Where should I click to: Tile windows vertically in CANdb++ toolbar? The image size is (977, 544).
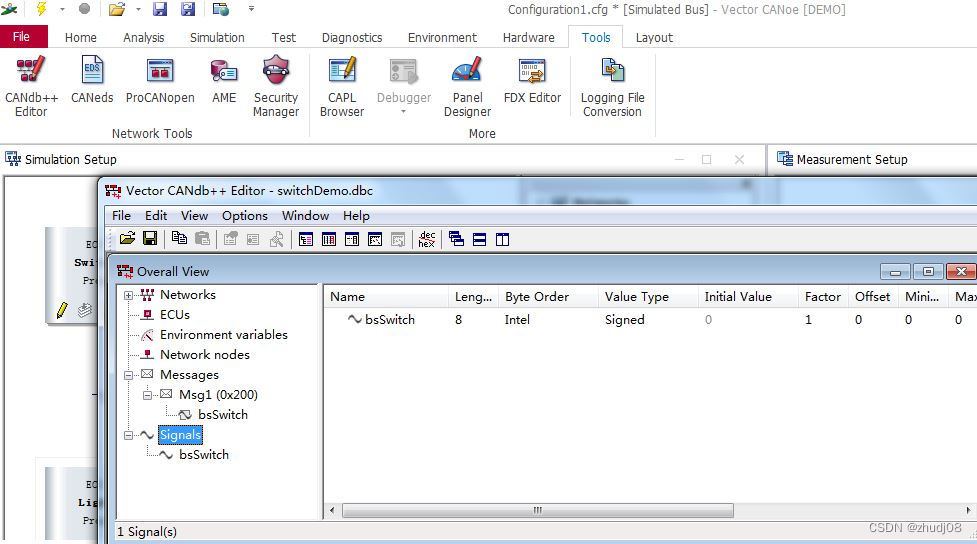click(x=502, y=239)
